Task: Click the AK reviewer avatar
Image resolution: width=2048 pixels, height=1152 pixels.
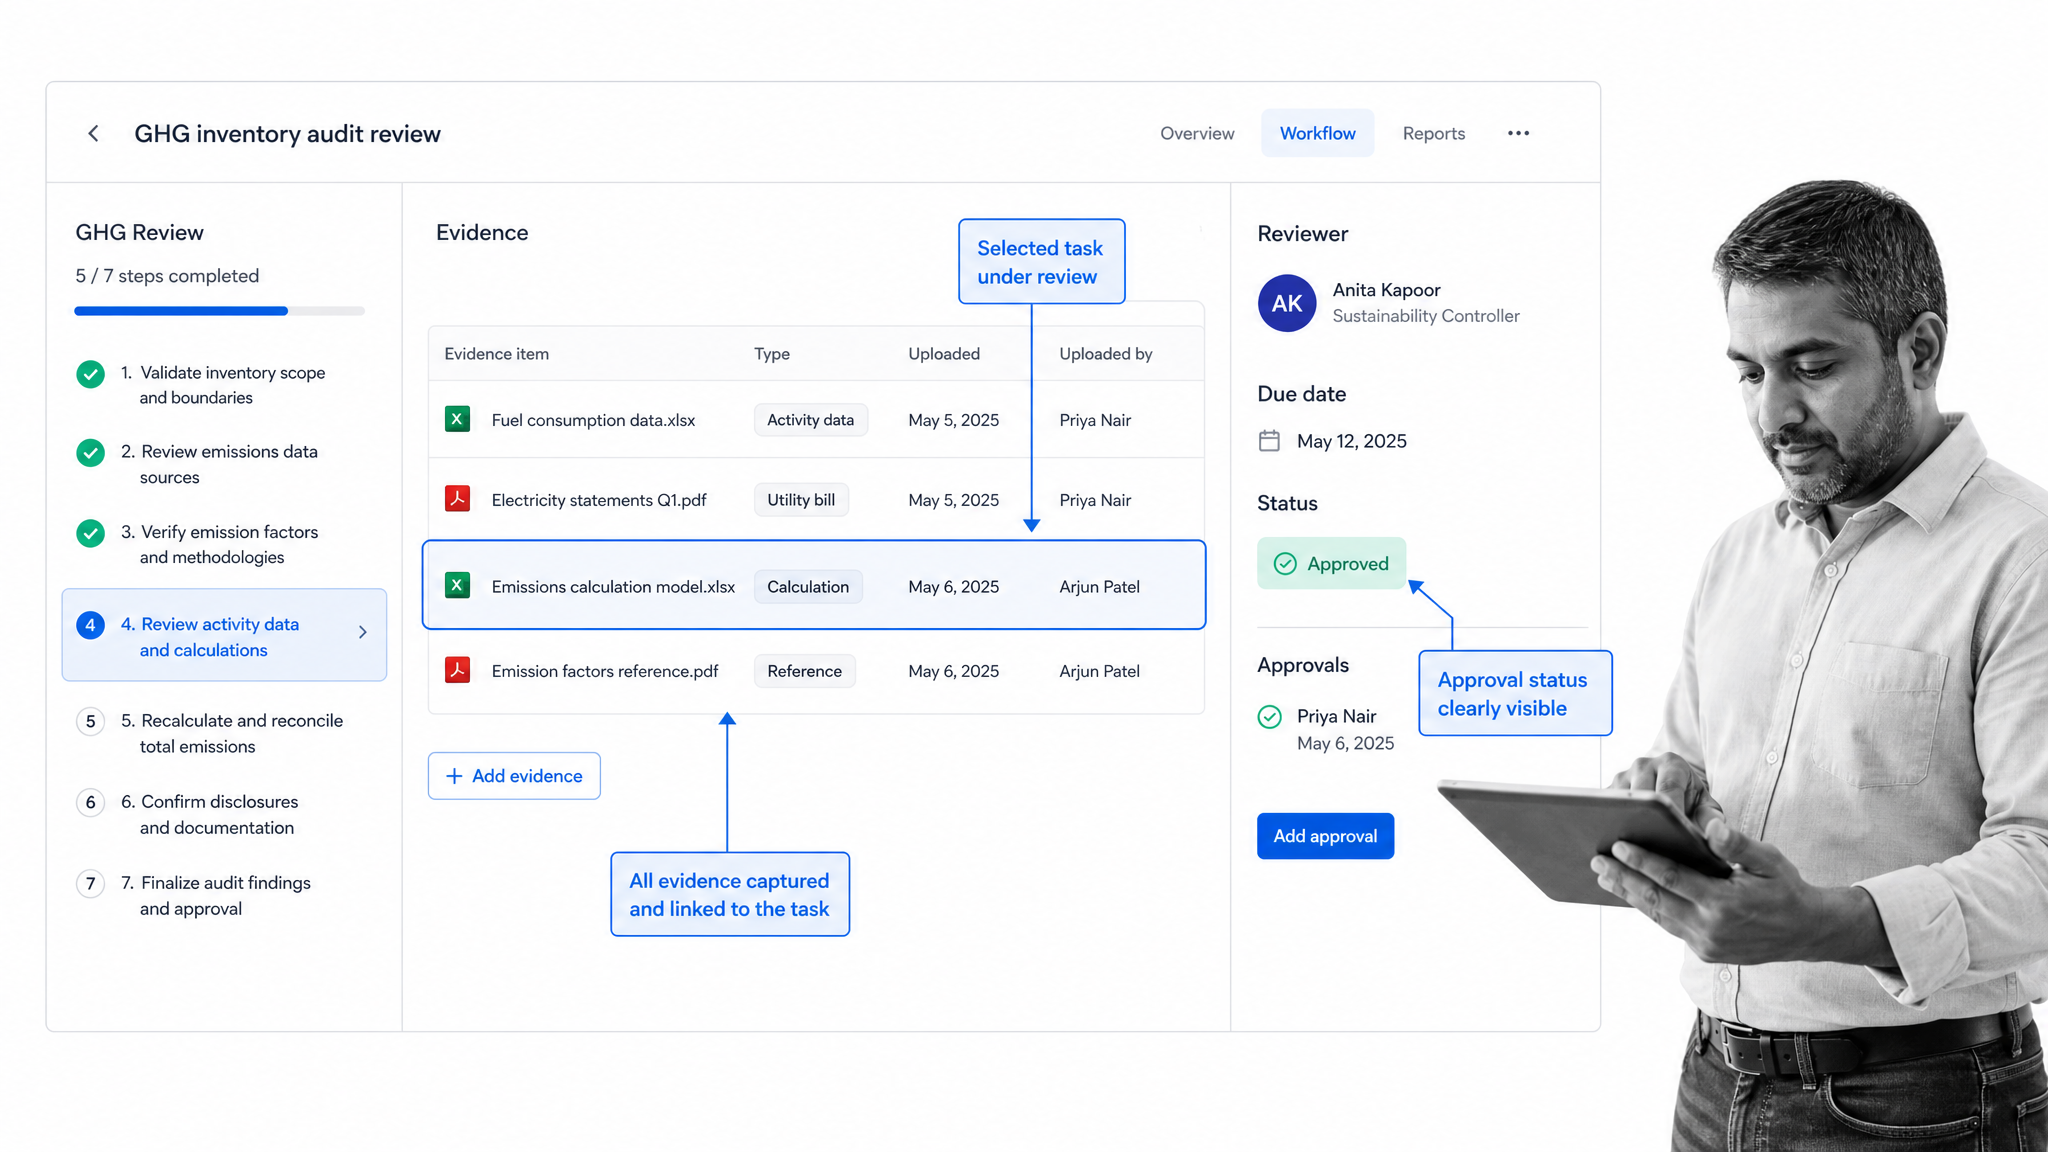Action: click(x=1287, y=303)
